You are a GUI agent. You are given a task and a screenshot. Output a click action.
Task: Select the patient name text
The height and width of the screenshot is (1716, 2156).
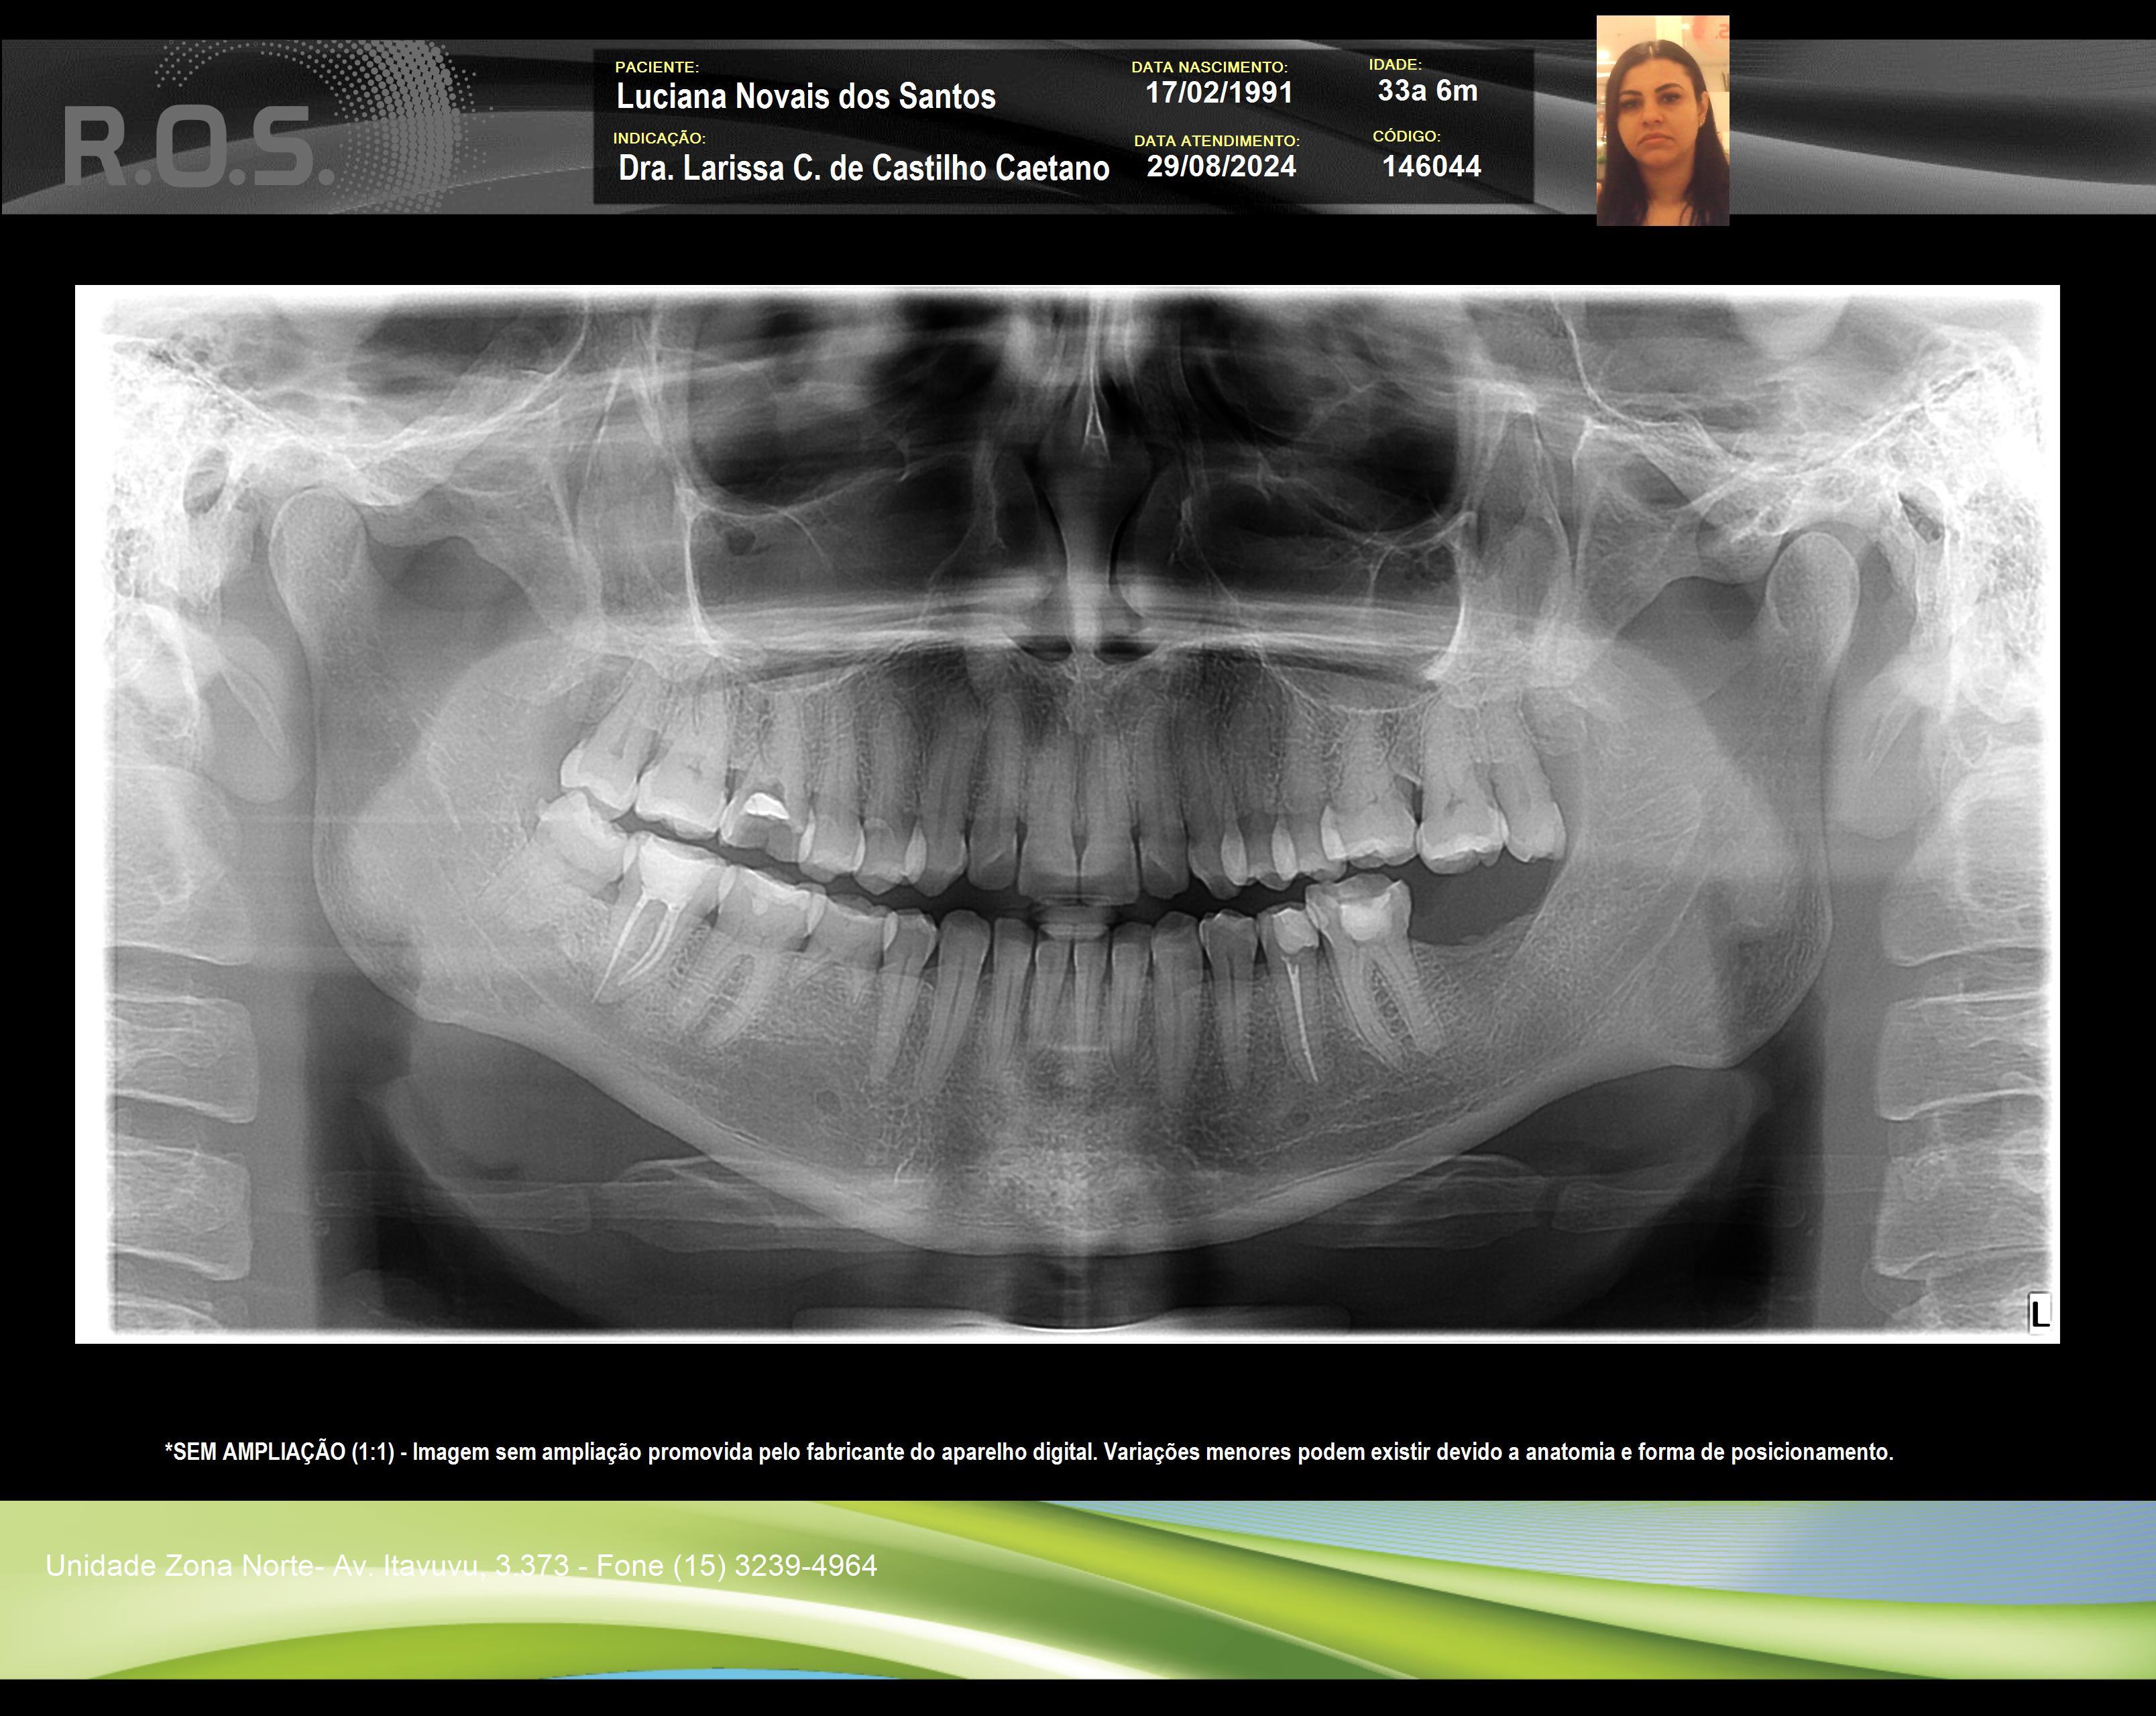805,97
